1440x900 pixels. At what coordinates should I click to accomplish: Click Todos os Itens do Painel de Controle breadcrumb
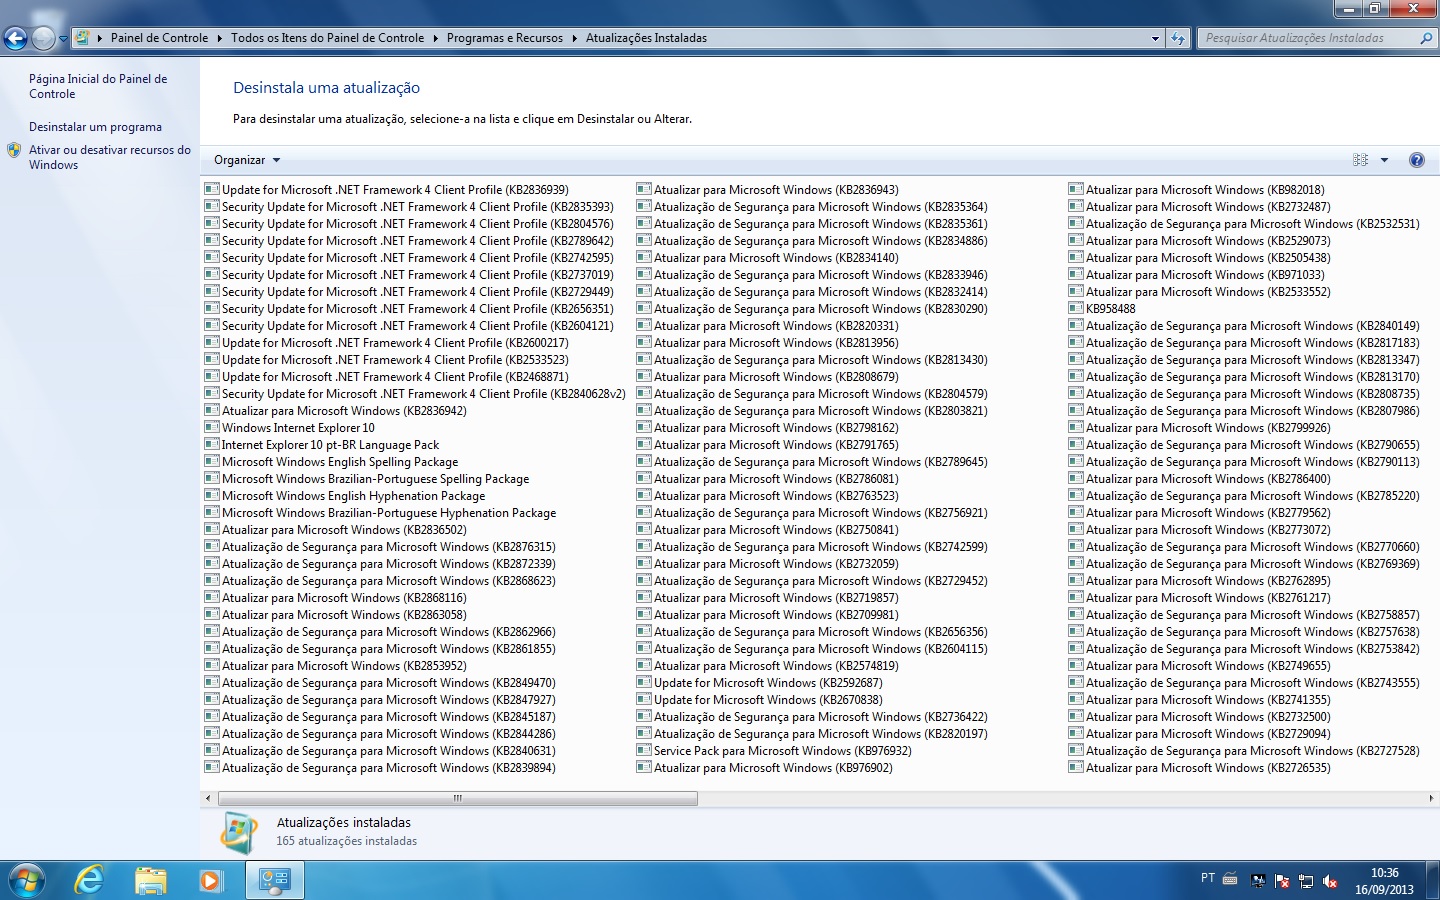[327, 38]
